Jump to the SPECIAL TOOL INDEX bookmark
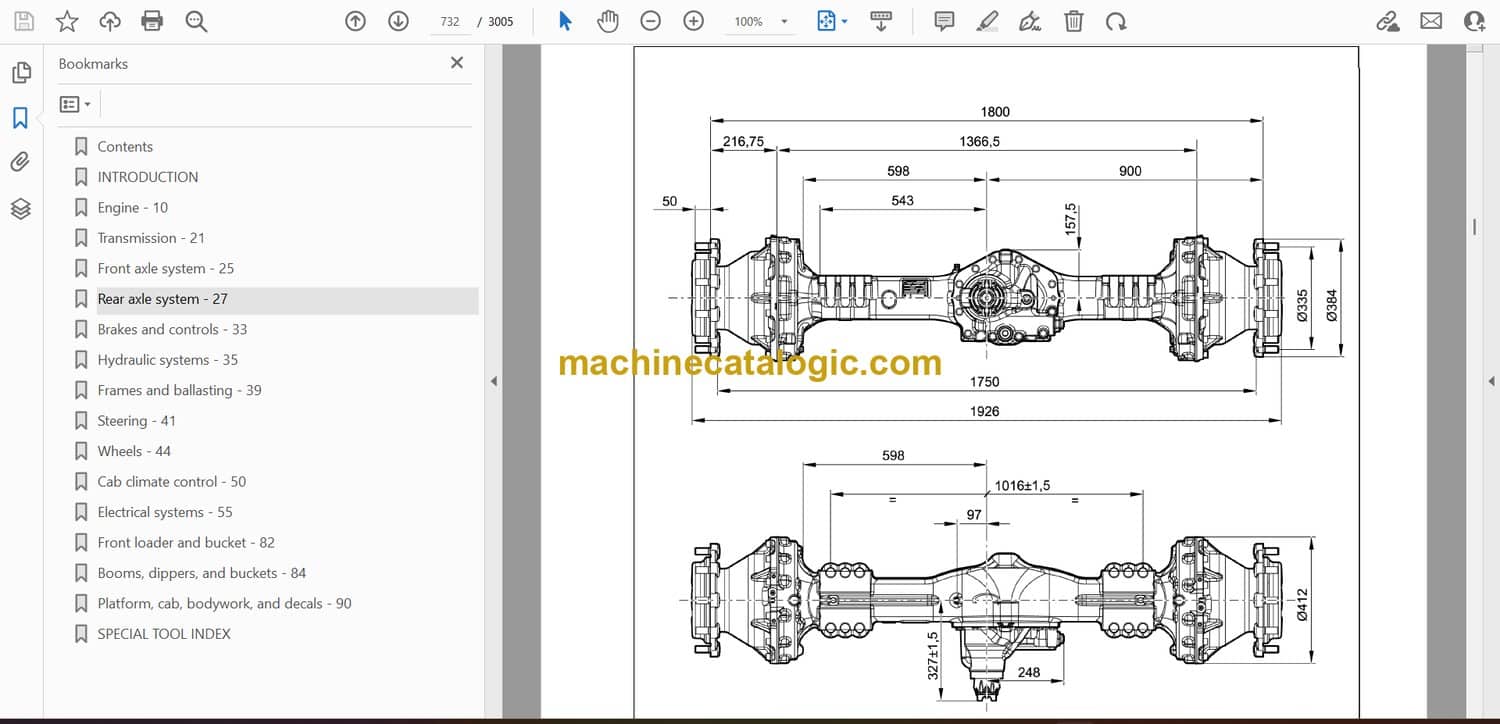Viewport: 1500px width, 724px height. tap(164, 634)
